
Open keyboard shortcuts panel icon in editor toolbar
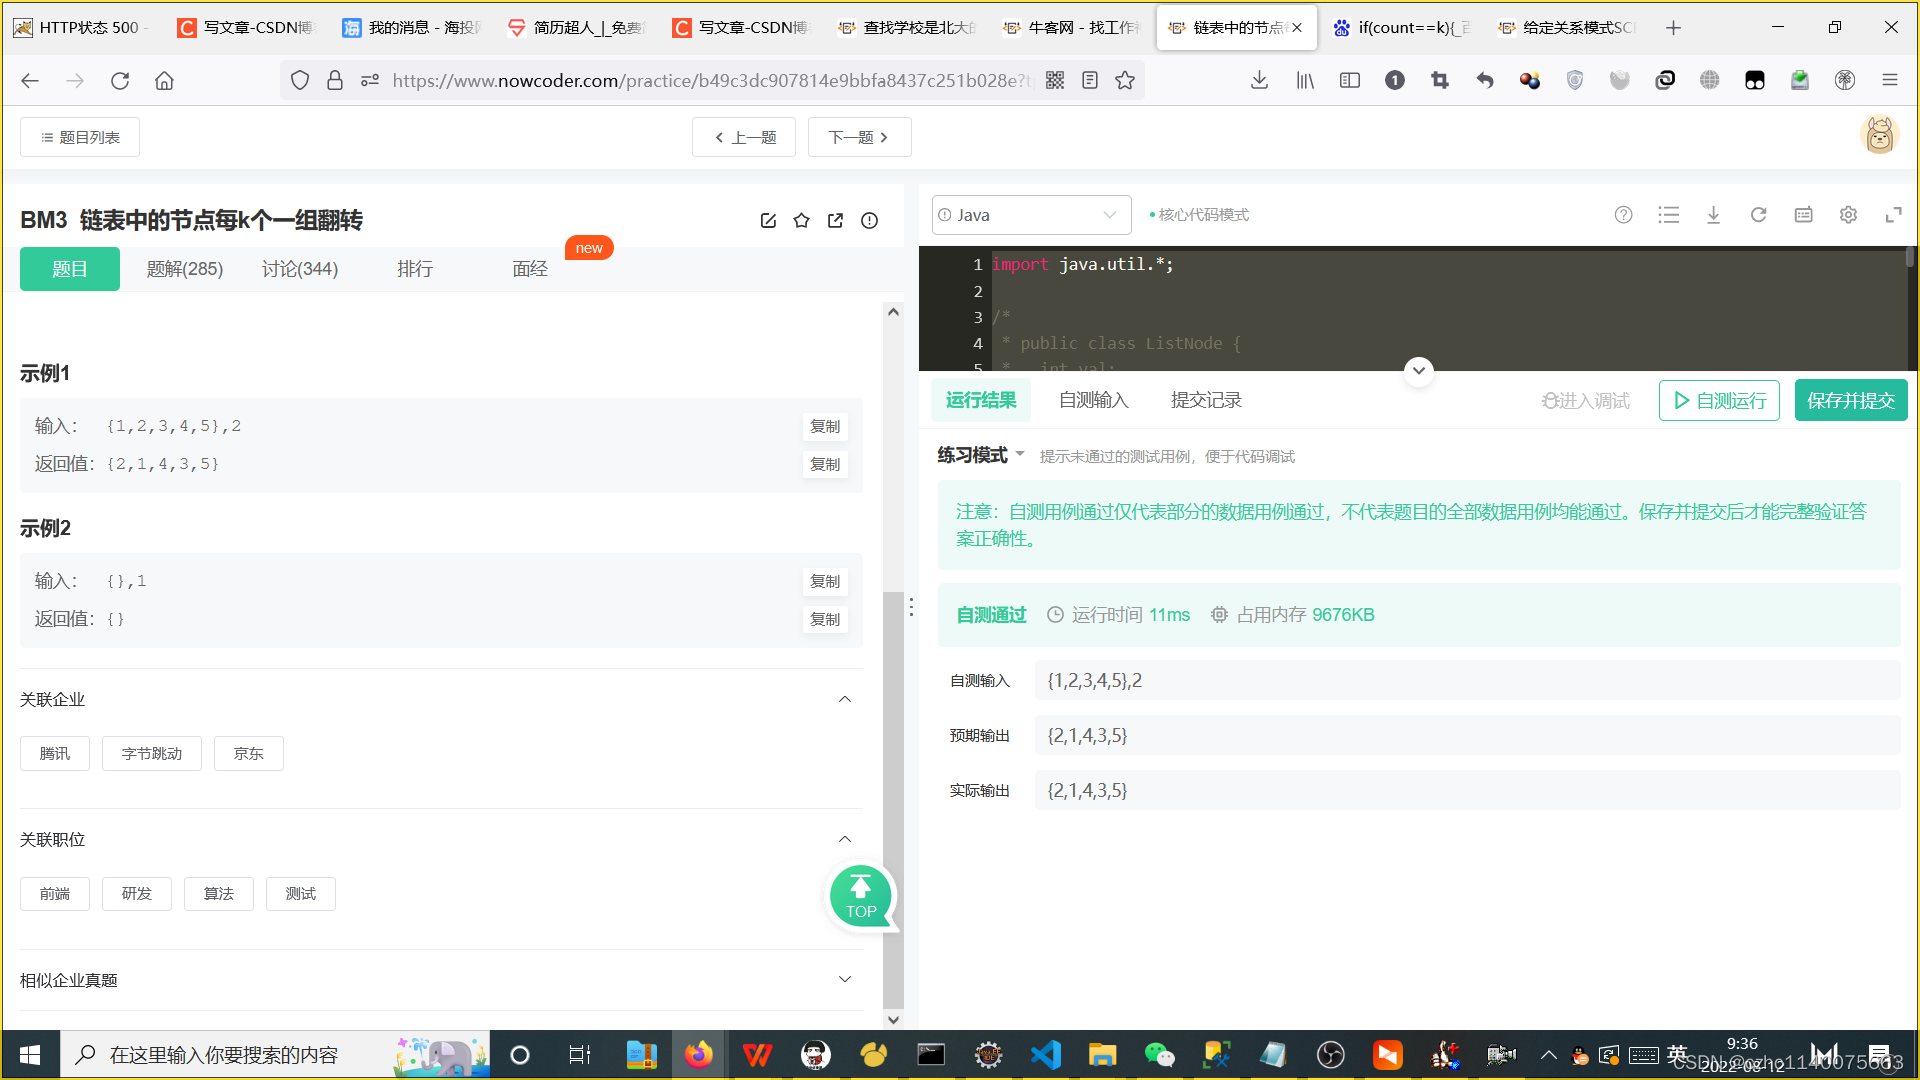coord(1803,214)
